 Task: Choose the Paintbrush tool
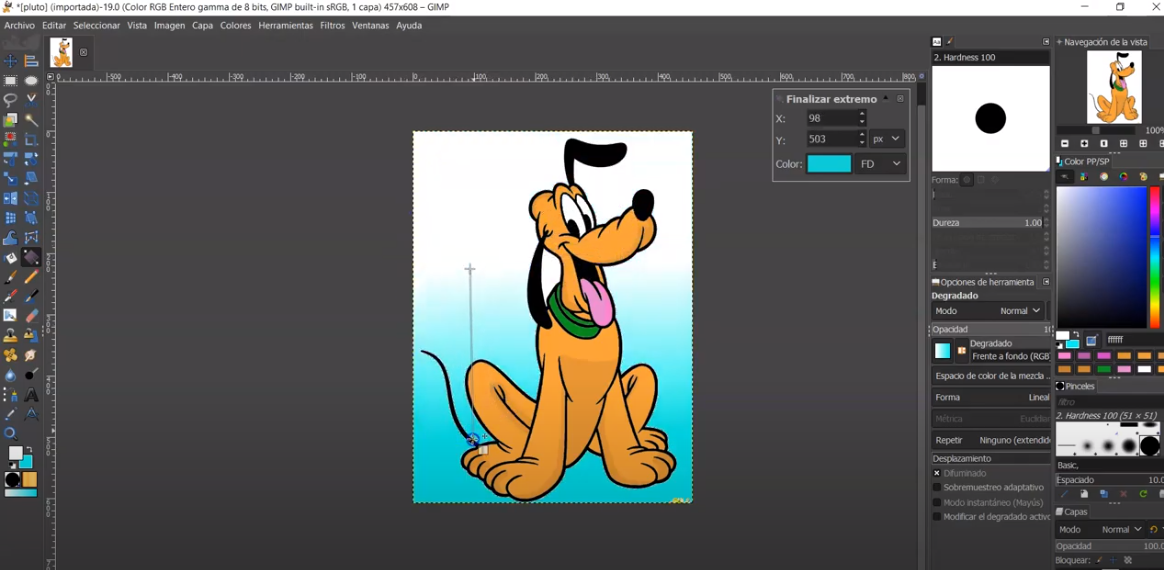(10, 277)
